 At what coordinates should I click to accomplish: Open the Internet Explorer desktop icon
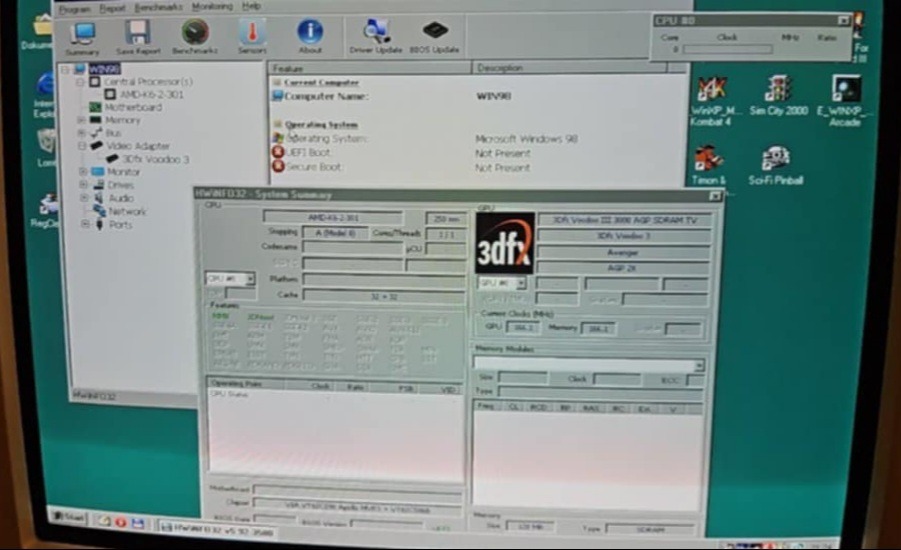pyautogui.click(x=44, y=95)
